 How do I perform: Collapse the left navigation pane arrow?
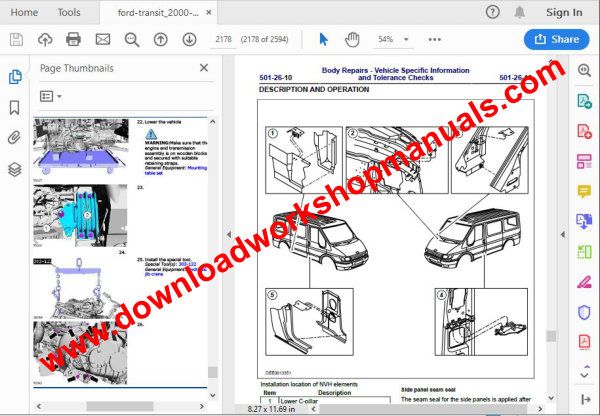229,234
